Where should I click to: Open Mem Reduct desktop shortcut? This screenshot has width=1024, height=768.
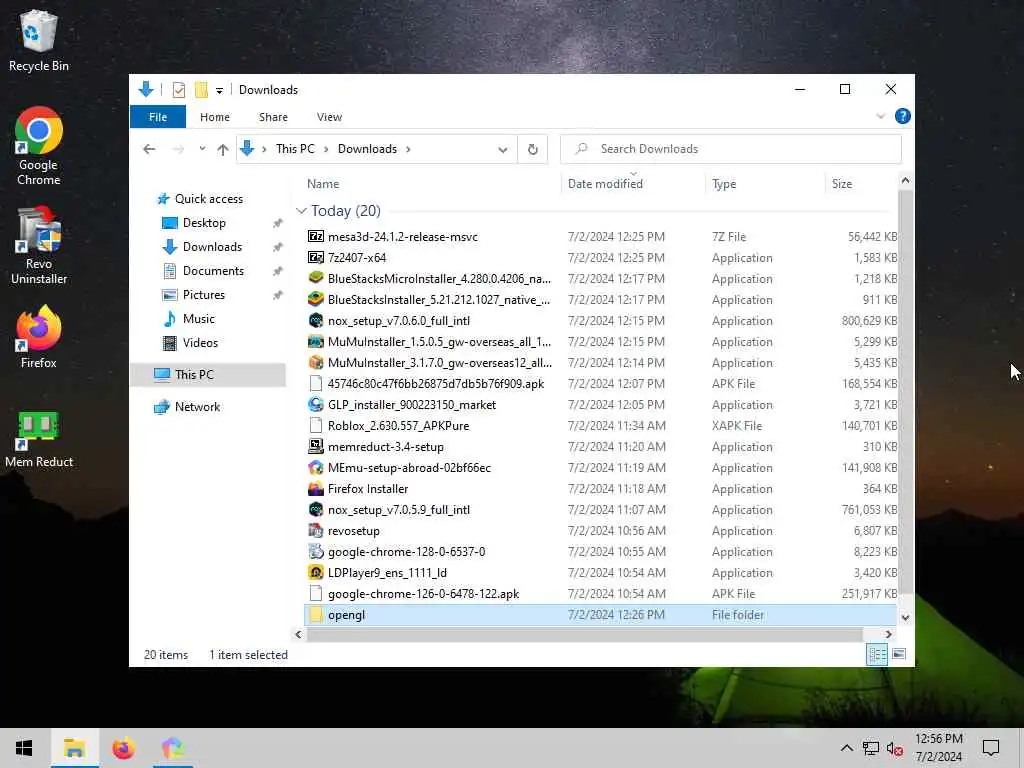(39, 439)
